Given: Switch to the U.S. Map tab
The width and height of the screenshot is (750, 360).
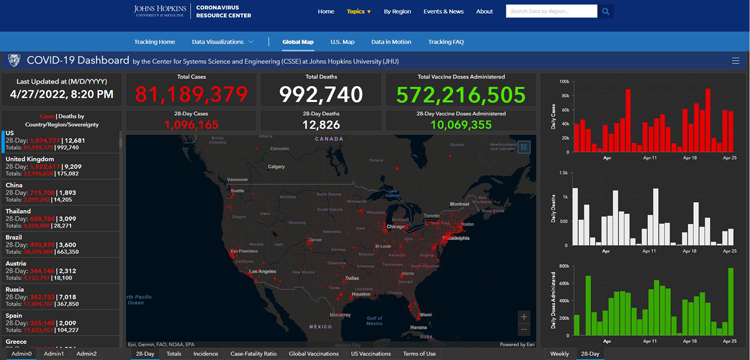Looking at the screenshot, I should tap(342, 42).
